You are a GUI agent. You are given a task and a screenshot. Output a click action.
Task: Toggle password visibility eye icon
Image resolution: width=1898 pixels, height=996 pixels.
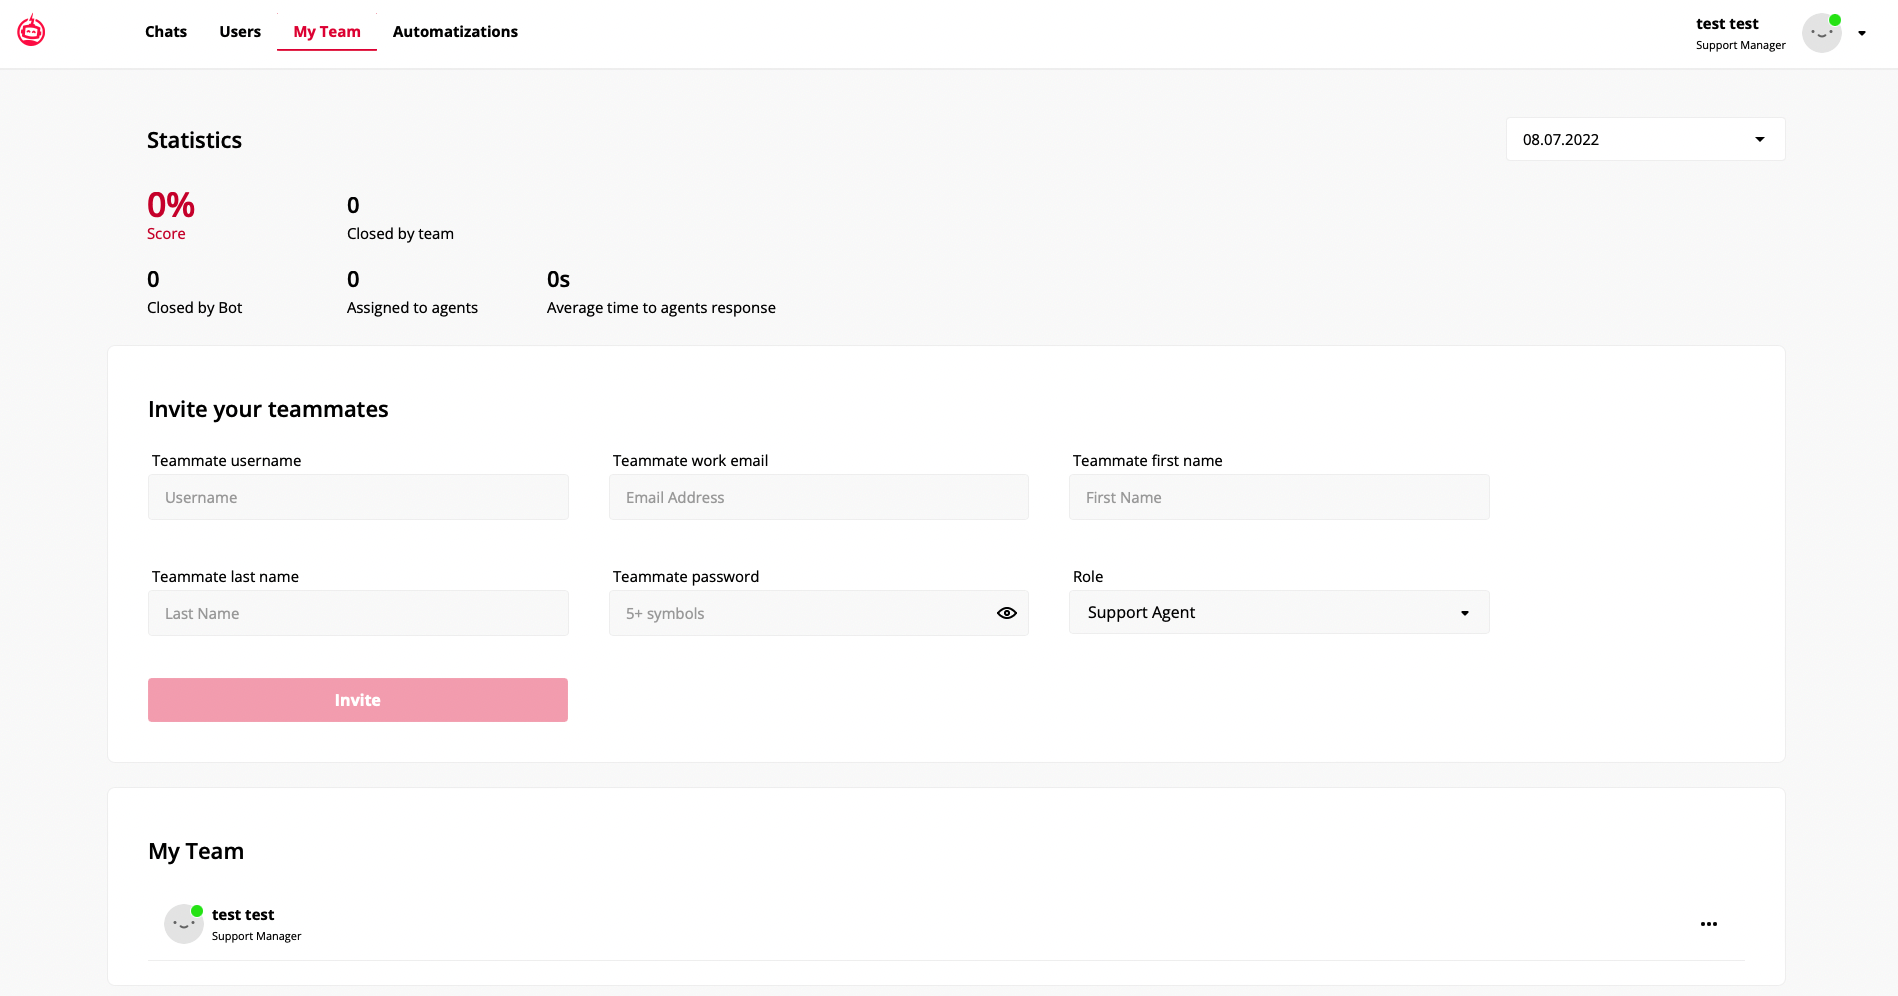(1007, 613)
